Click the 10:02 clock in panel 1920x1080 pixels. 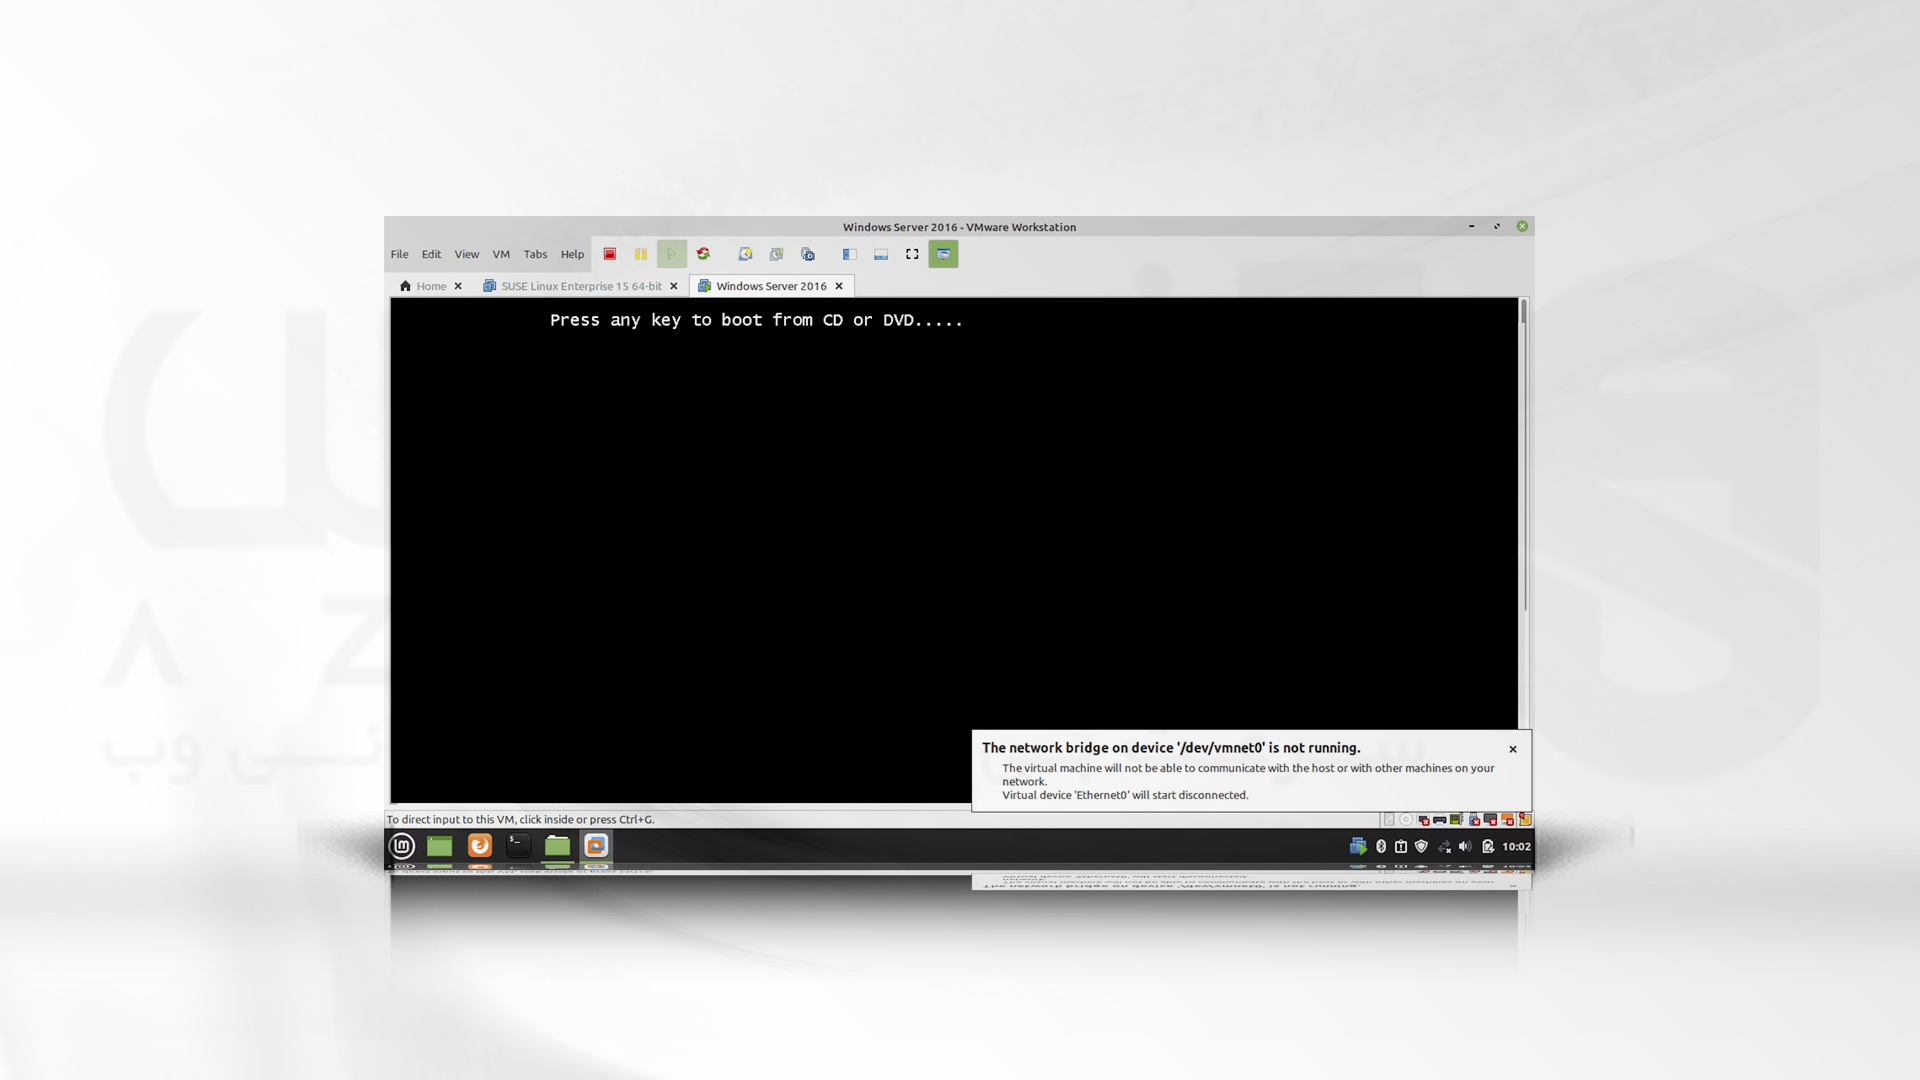tap(1516, 846)
